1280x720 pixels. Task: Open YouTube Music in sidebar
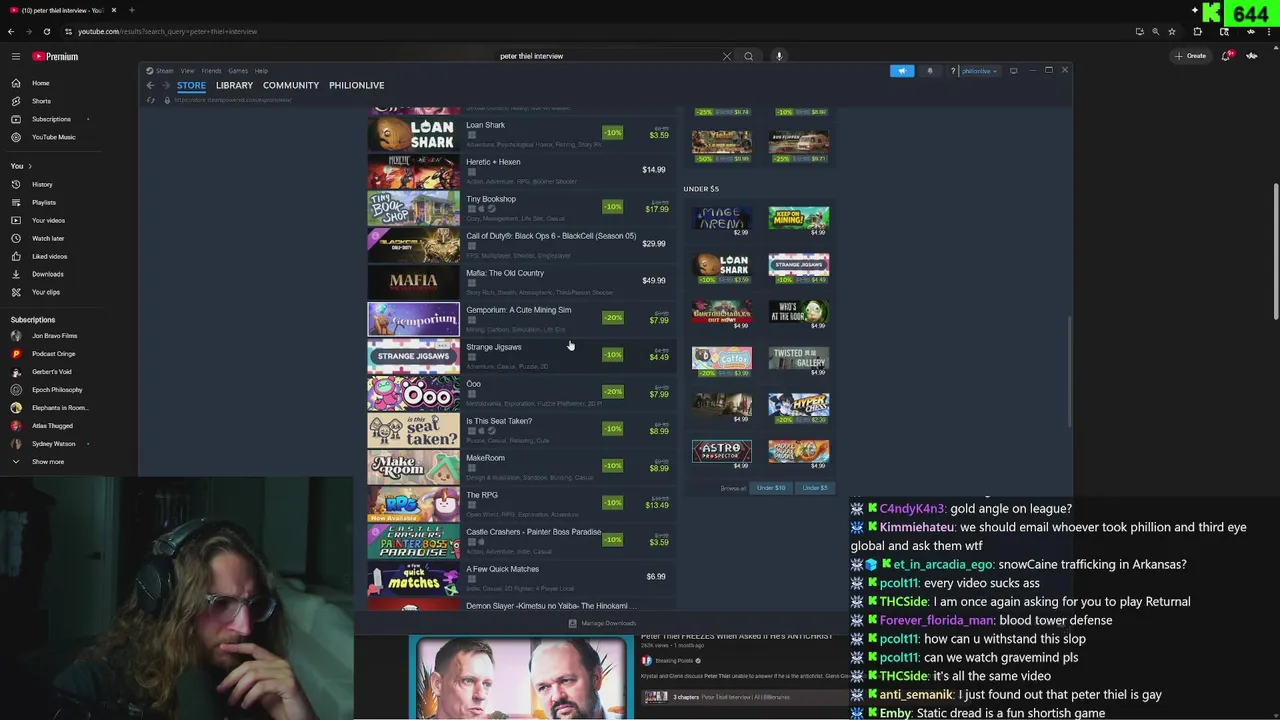click(x=53, y=137)
